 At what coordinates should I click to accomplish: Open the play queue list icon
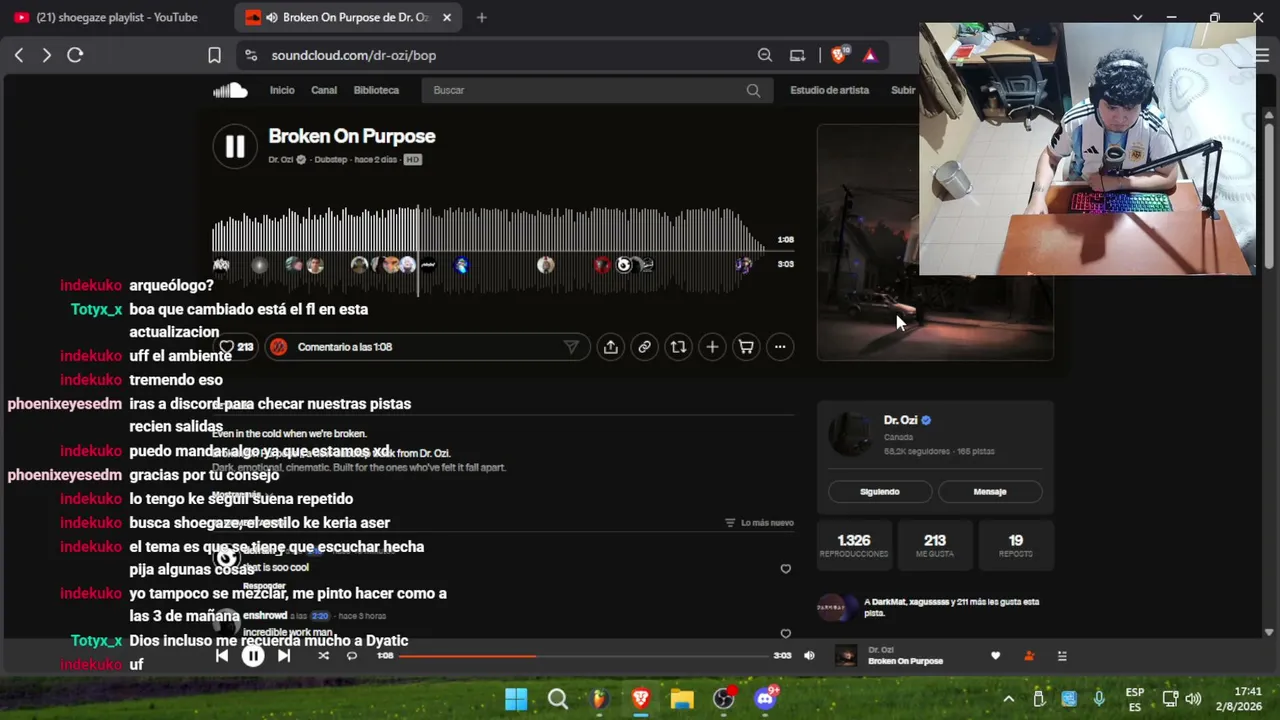1062,656
